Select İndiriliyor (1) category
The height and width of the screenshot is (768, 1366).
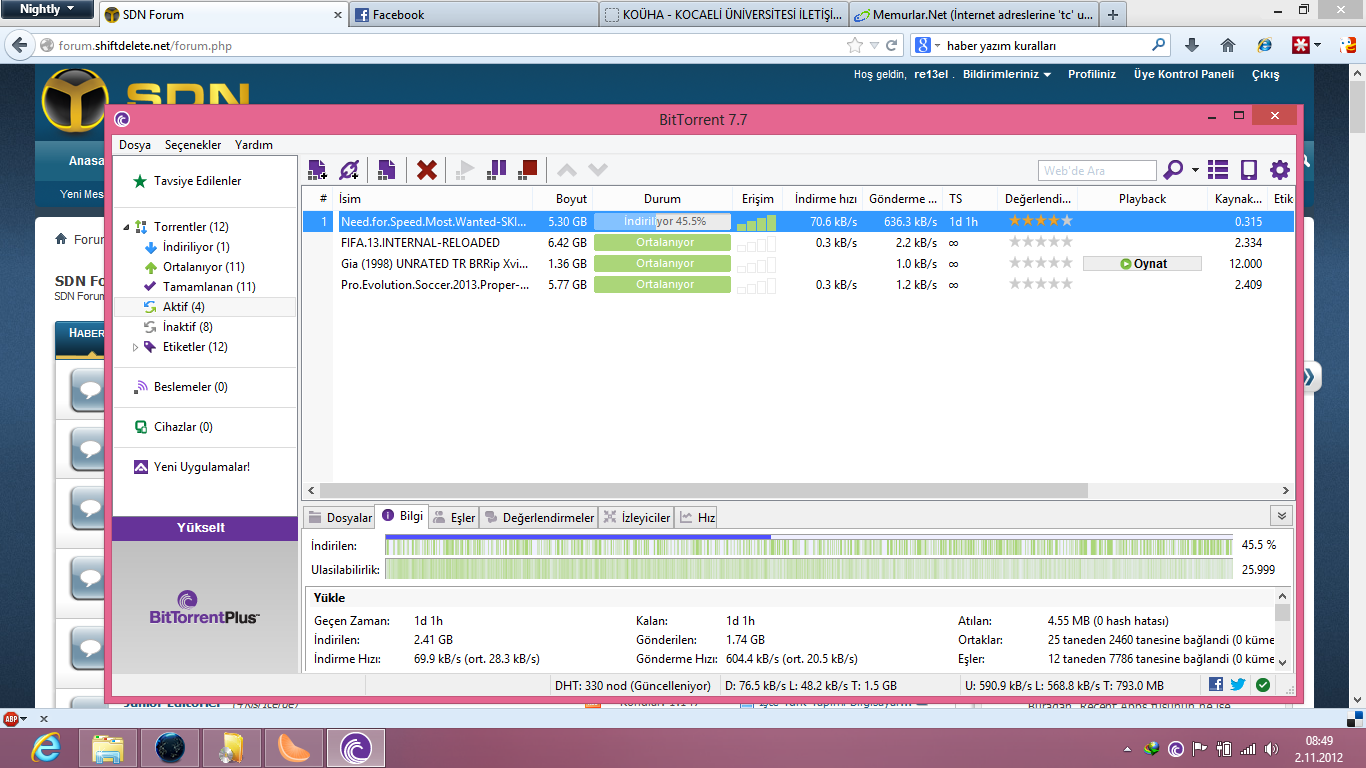tap(196, 247)
